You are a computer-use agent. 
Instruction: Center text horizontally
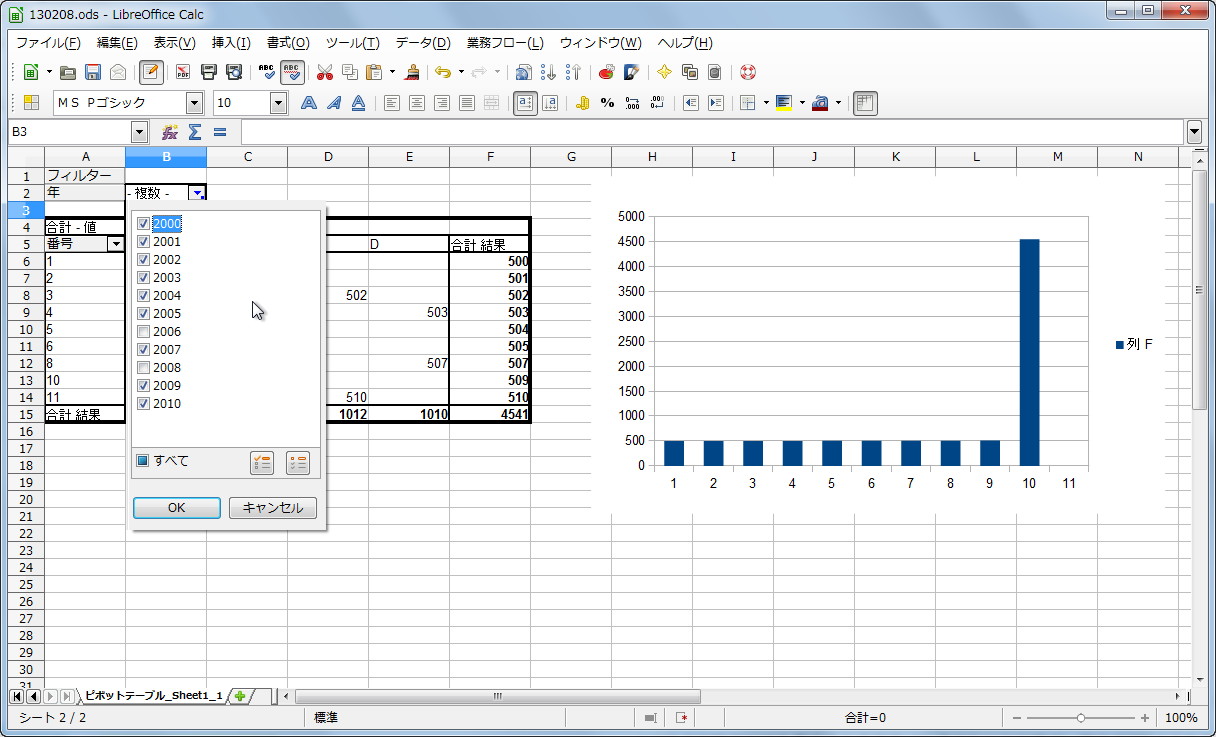(417, 103)
